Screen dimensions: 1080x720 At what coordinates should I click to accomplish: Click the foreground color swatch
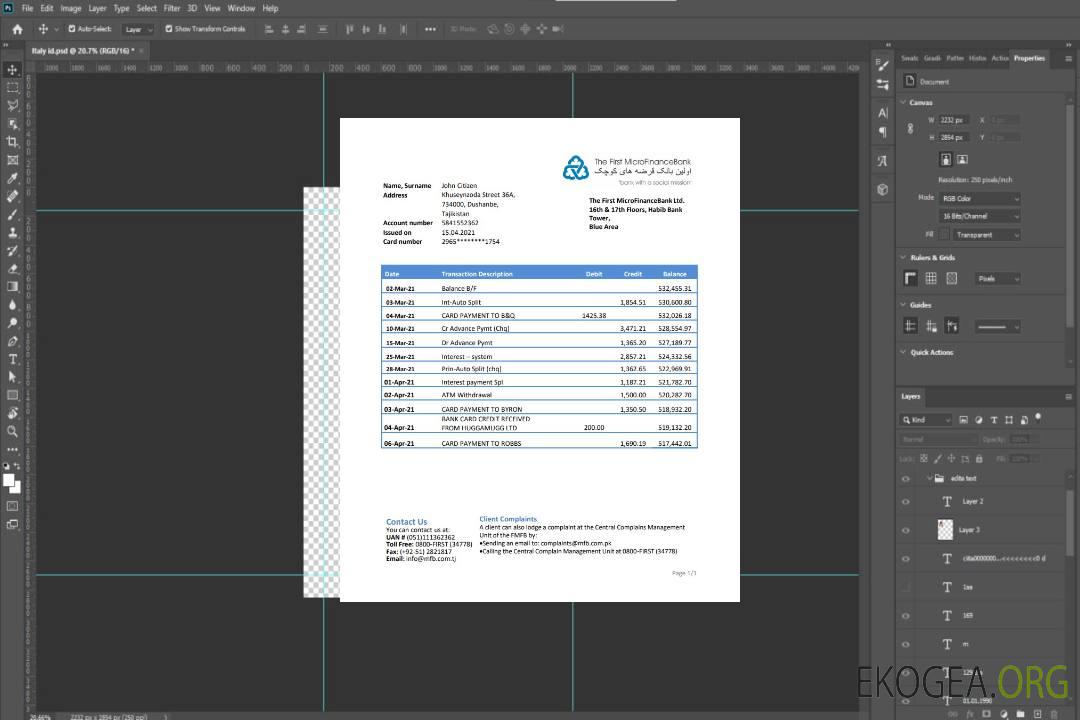click(x=9, y=480)
